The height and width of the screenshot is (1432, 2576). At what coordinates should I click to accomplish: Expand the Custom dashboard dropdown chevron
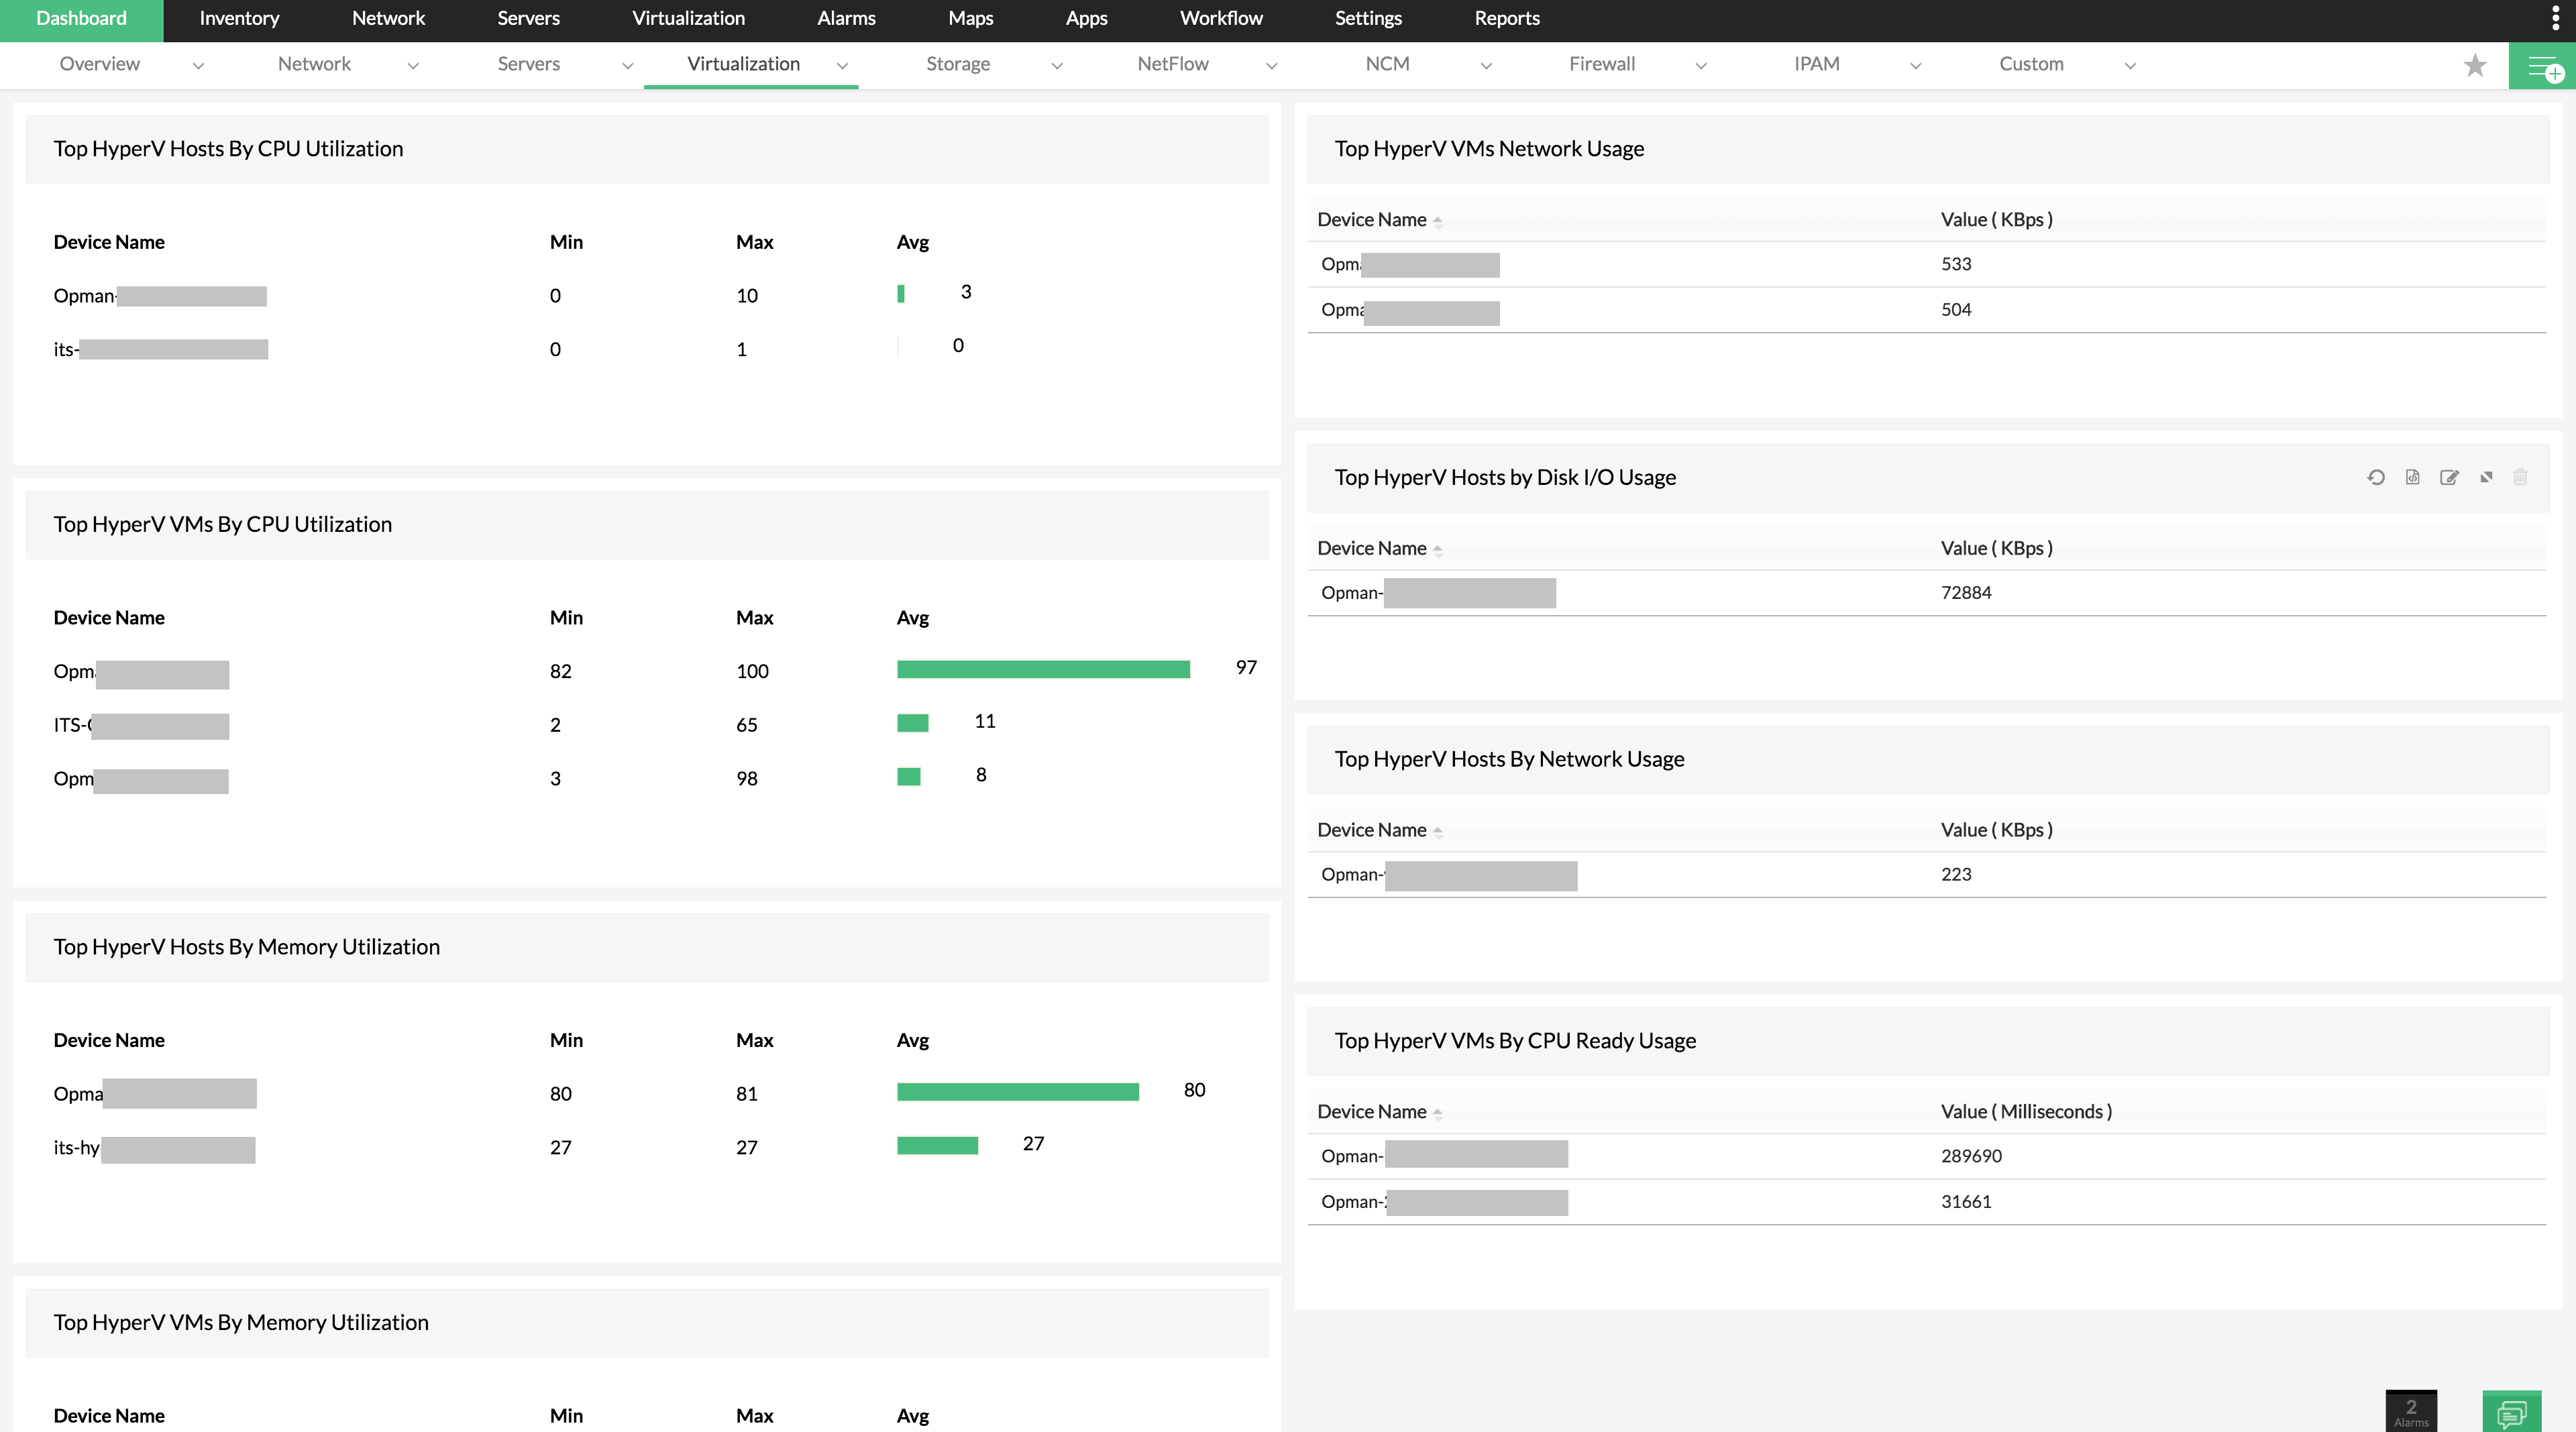click(2130, 66)
